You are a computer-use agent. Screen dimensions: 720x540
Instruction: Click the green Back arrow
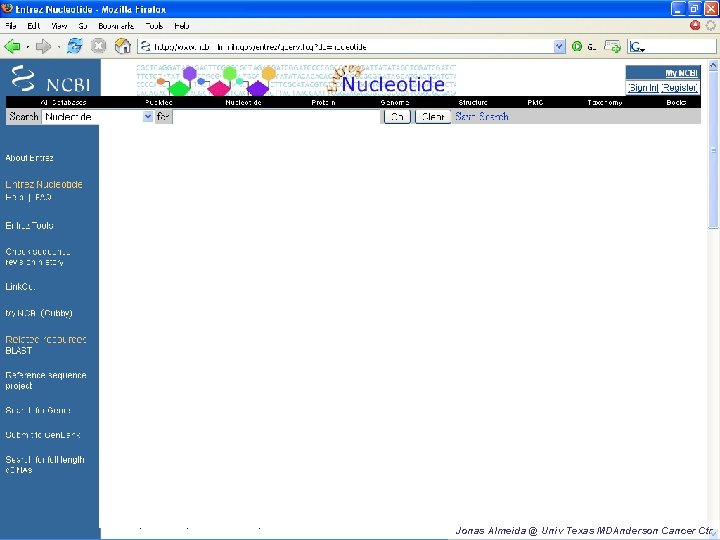(x=12, y=46)
